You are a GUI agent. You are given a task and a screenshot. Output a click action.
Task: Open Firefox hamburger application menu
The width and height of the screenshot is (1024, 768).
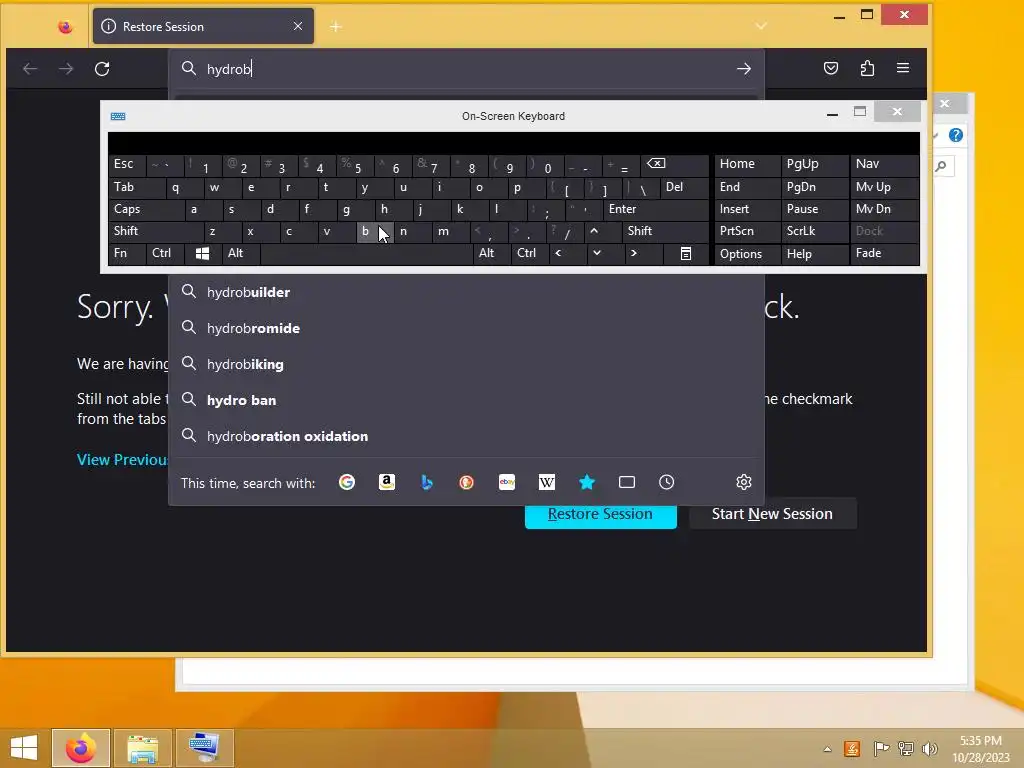[903, 68]
